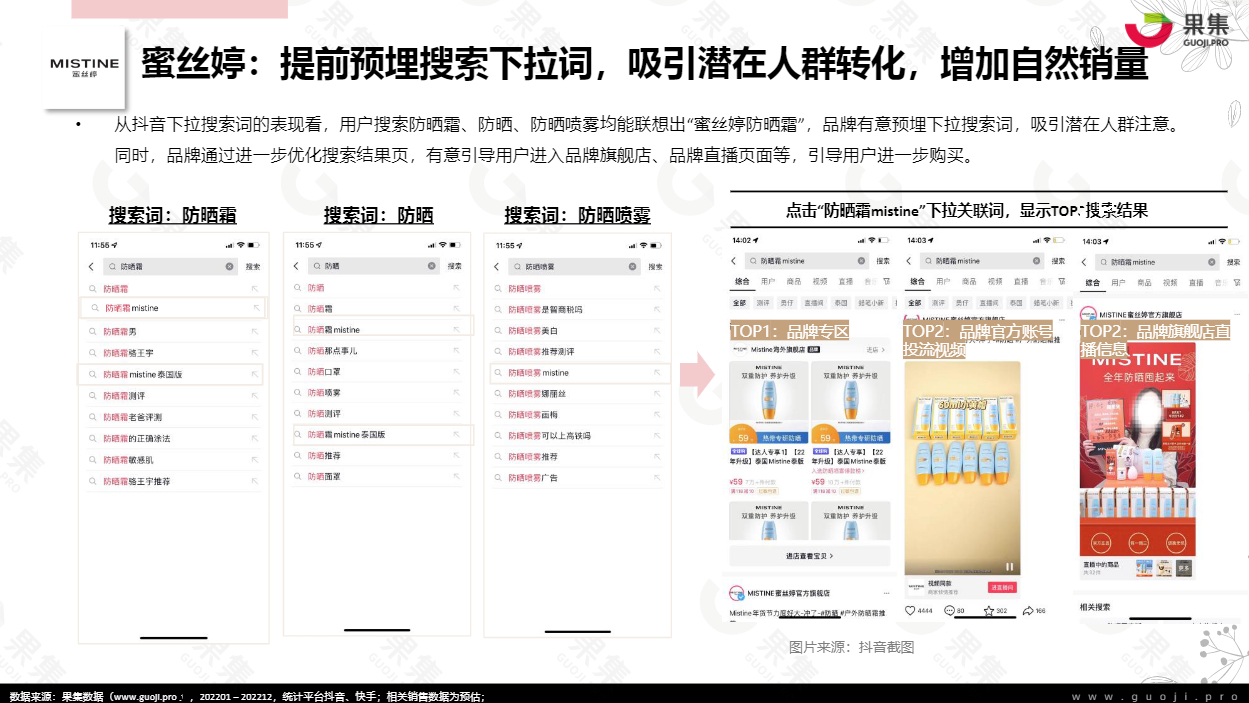Select 泰国 filter chip in 14:02 phone
Image resolution: width=1249 pixels, height=703 pixels.
pyautogui.click(x=842, y=302)
